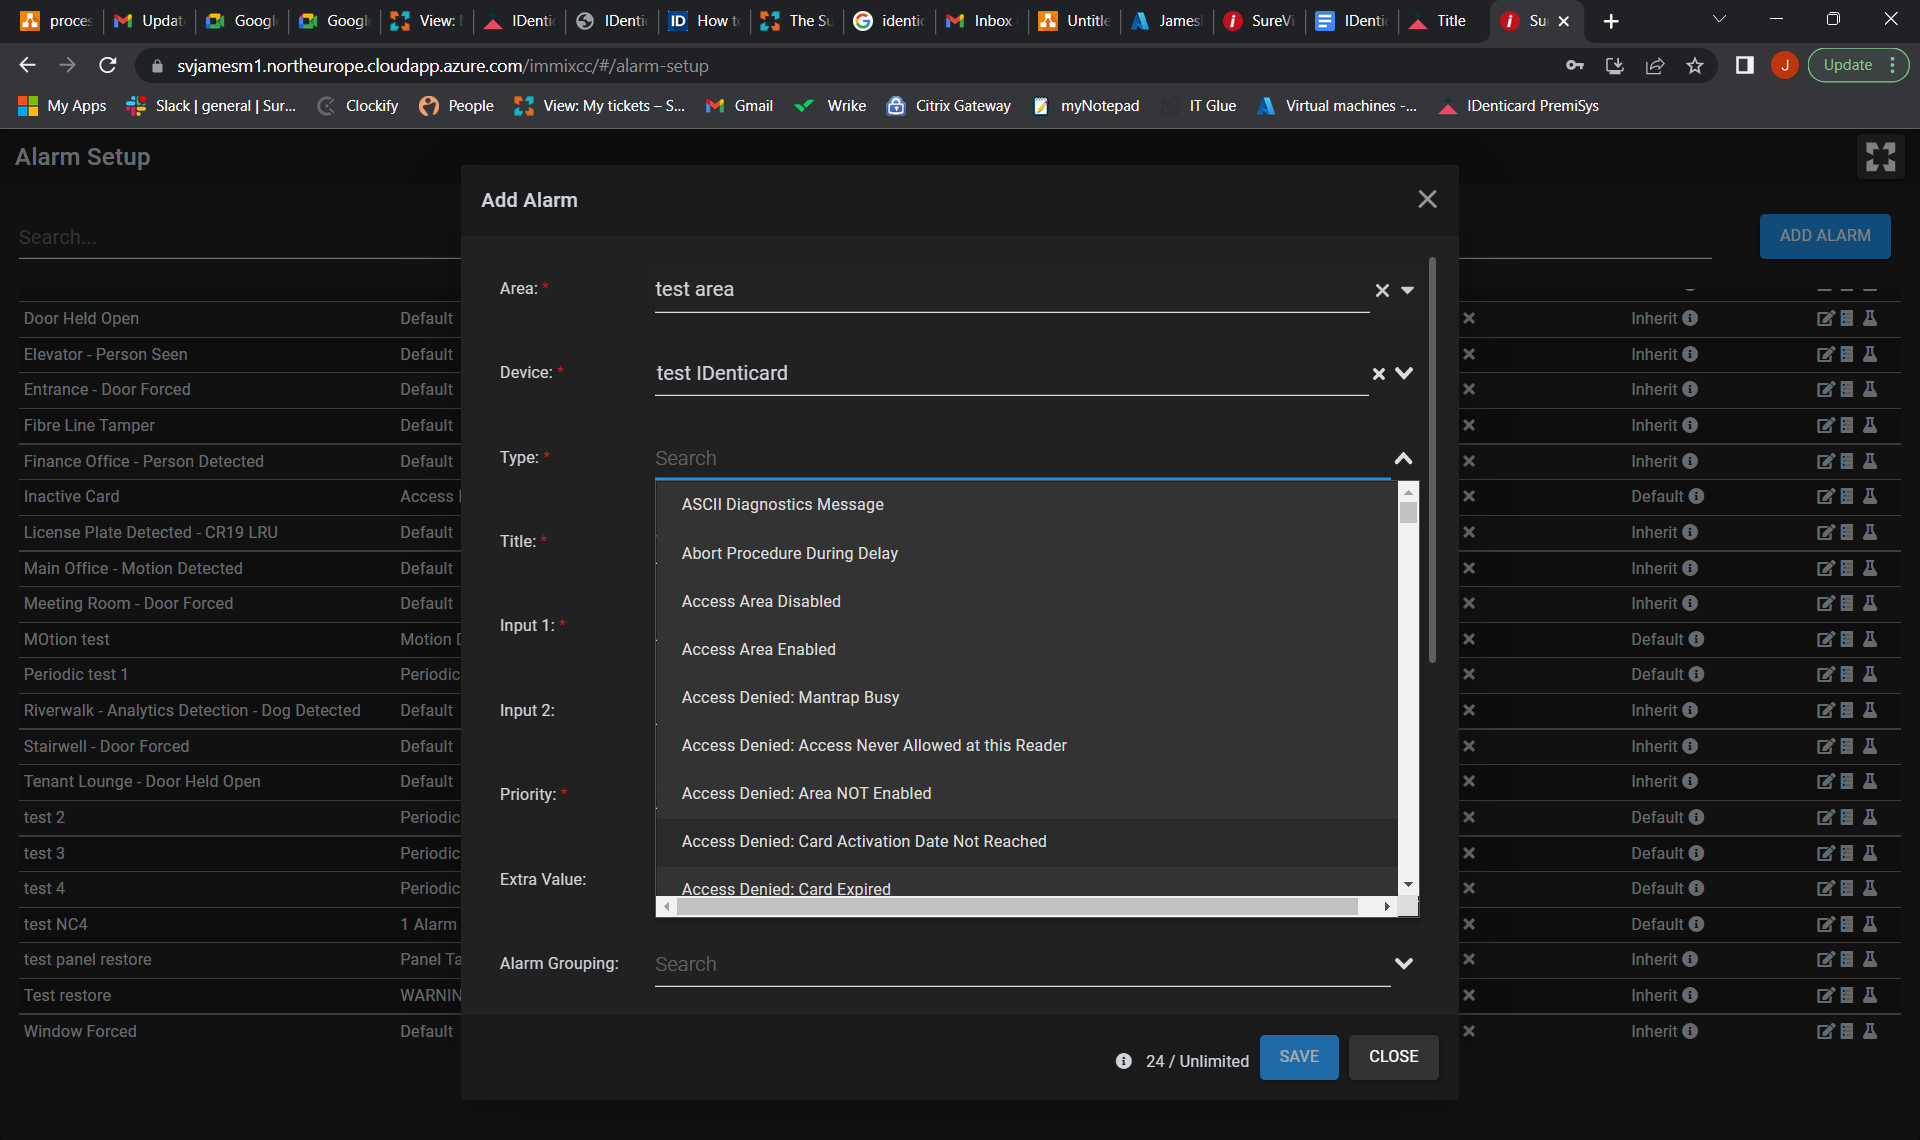
Task: Focus the Alarm Setup Search box
Action: click(239, 237)
